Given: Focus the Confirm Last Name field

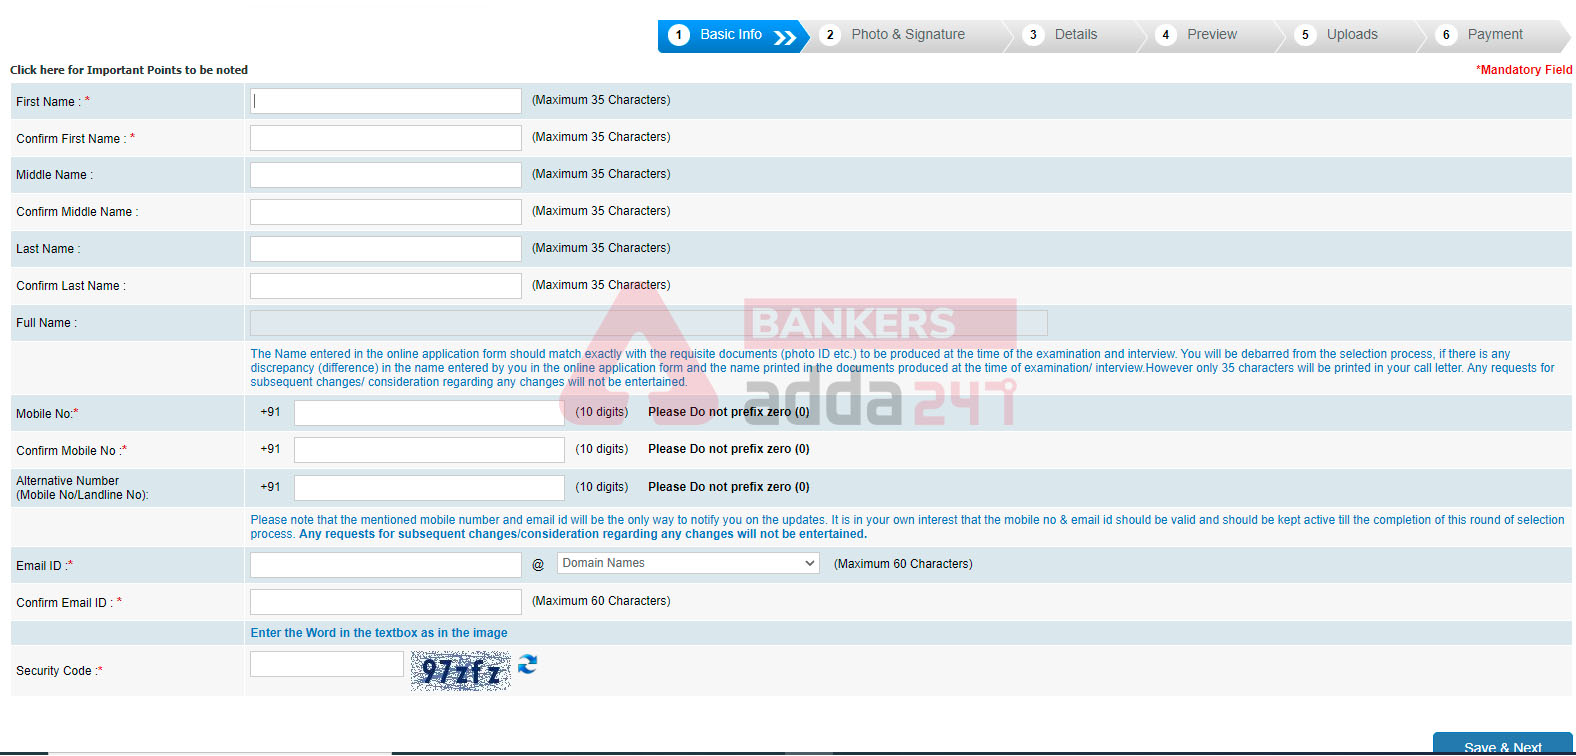Looking at the screenshot, I should tap(386, 286).
